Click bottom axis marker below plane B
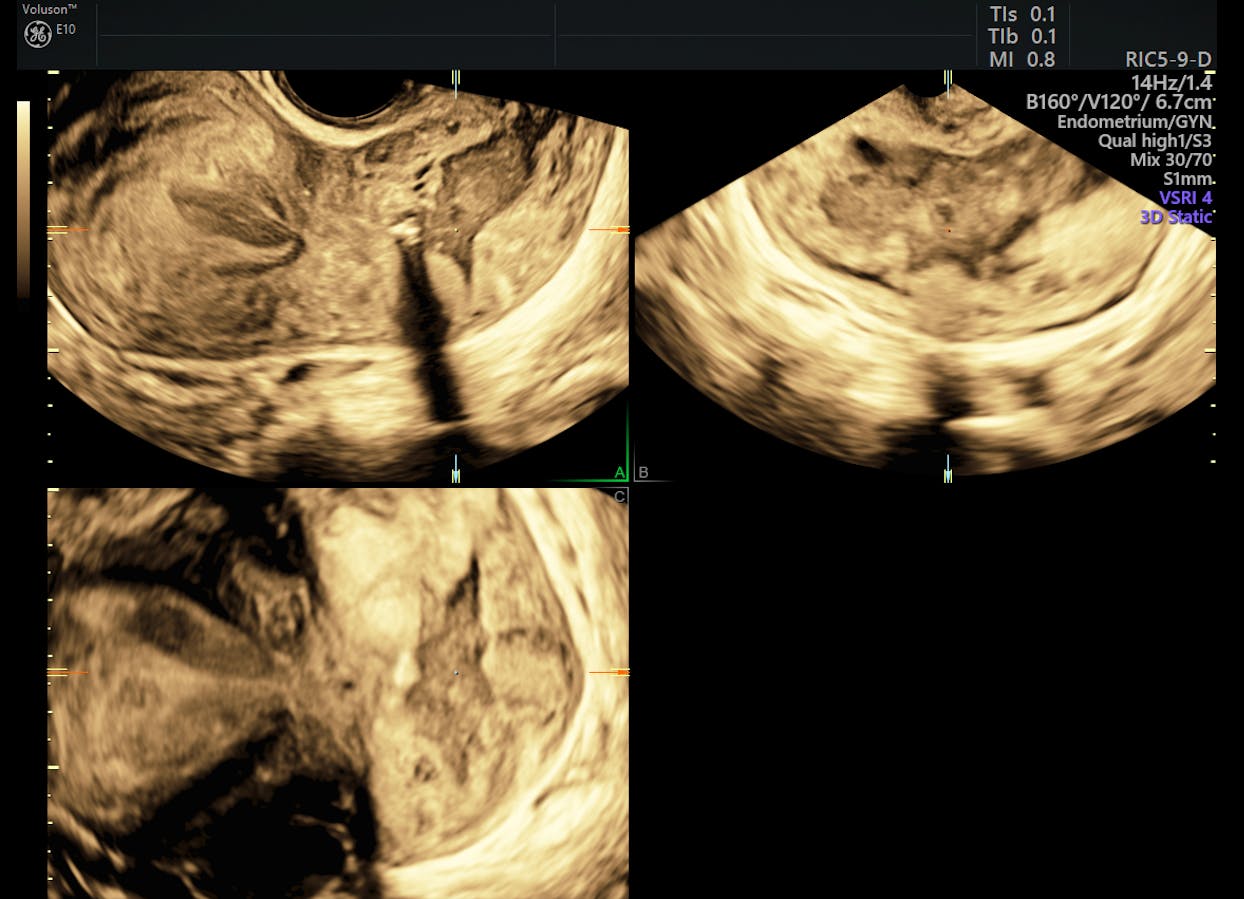Viewport: 1244px width, 899px height. 948,468
